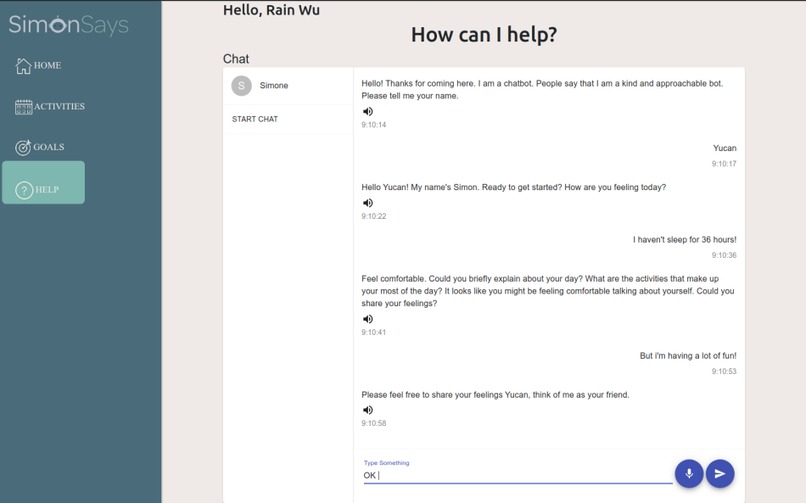Click the 'Hello, Rain Wu' greeting
Screen dimensions: 806x503
pos(271,10)
